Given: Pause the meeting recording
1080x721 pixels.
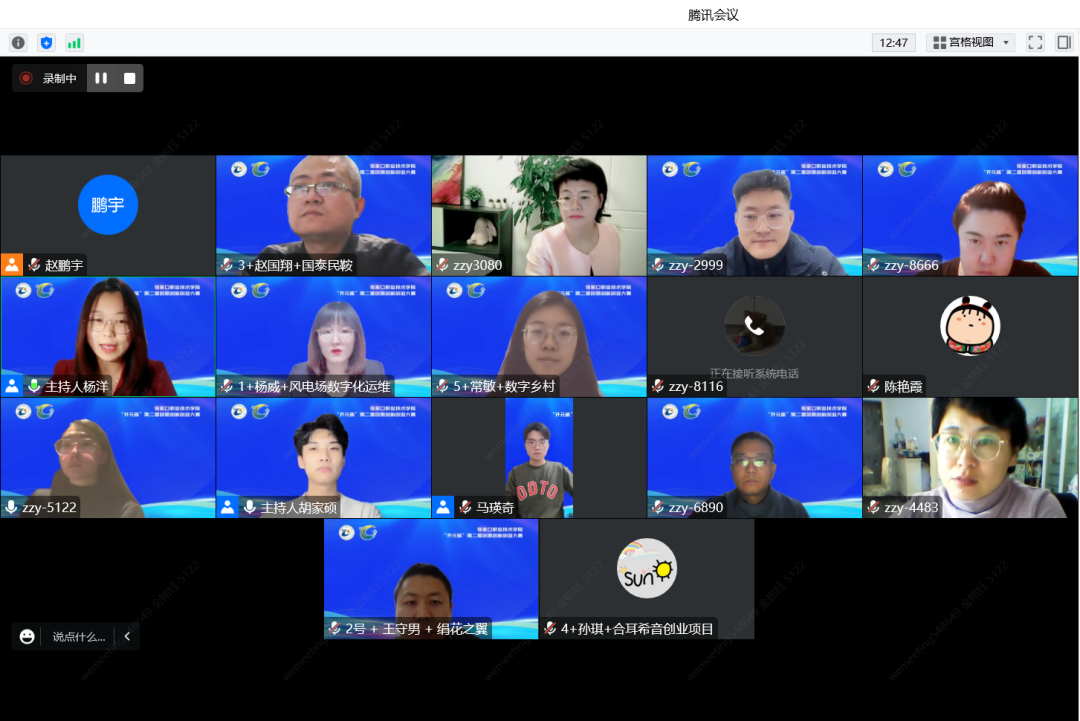Looking at the screenshot, I should point(101,78).
